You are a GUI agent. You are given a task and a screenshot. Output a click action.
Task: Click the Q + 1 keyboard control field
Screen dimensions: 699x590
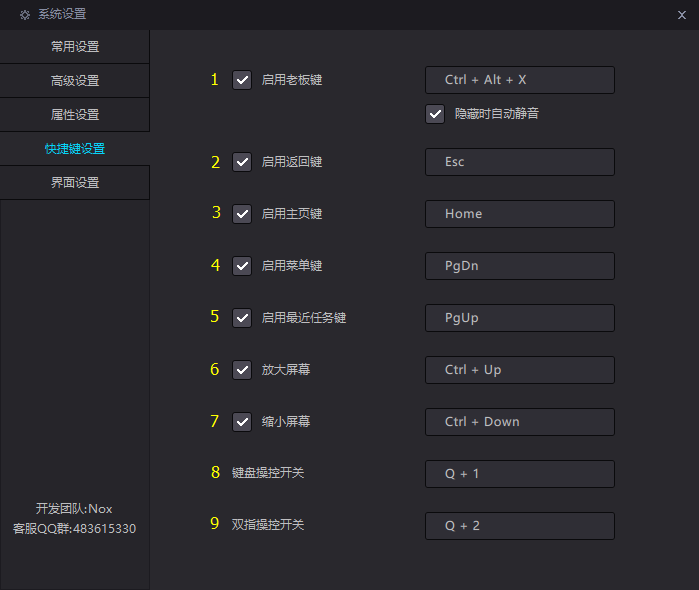[519, 474]
